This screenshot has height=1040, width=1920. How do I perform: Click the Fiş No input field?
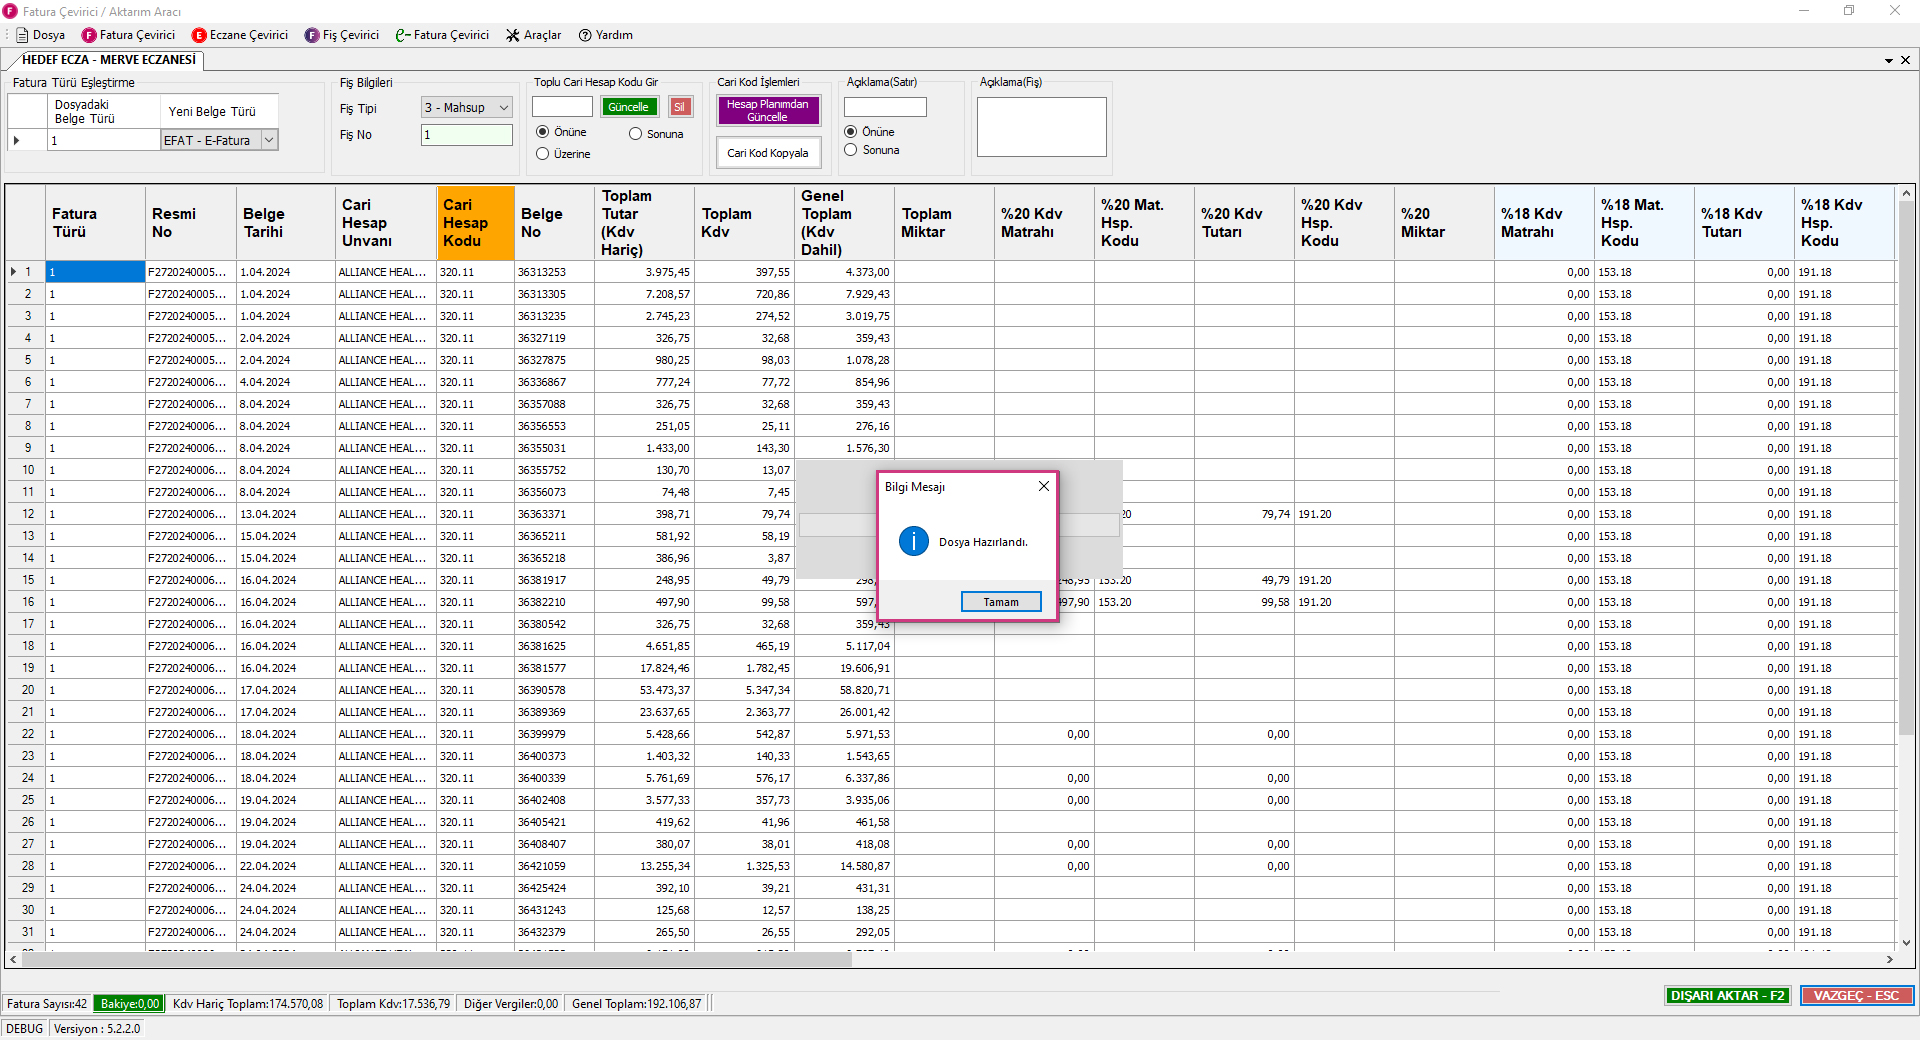click(x=466, y=135)
